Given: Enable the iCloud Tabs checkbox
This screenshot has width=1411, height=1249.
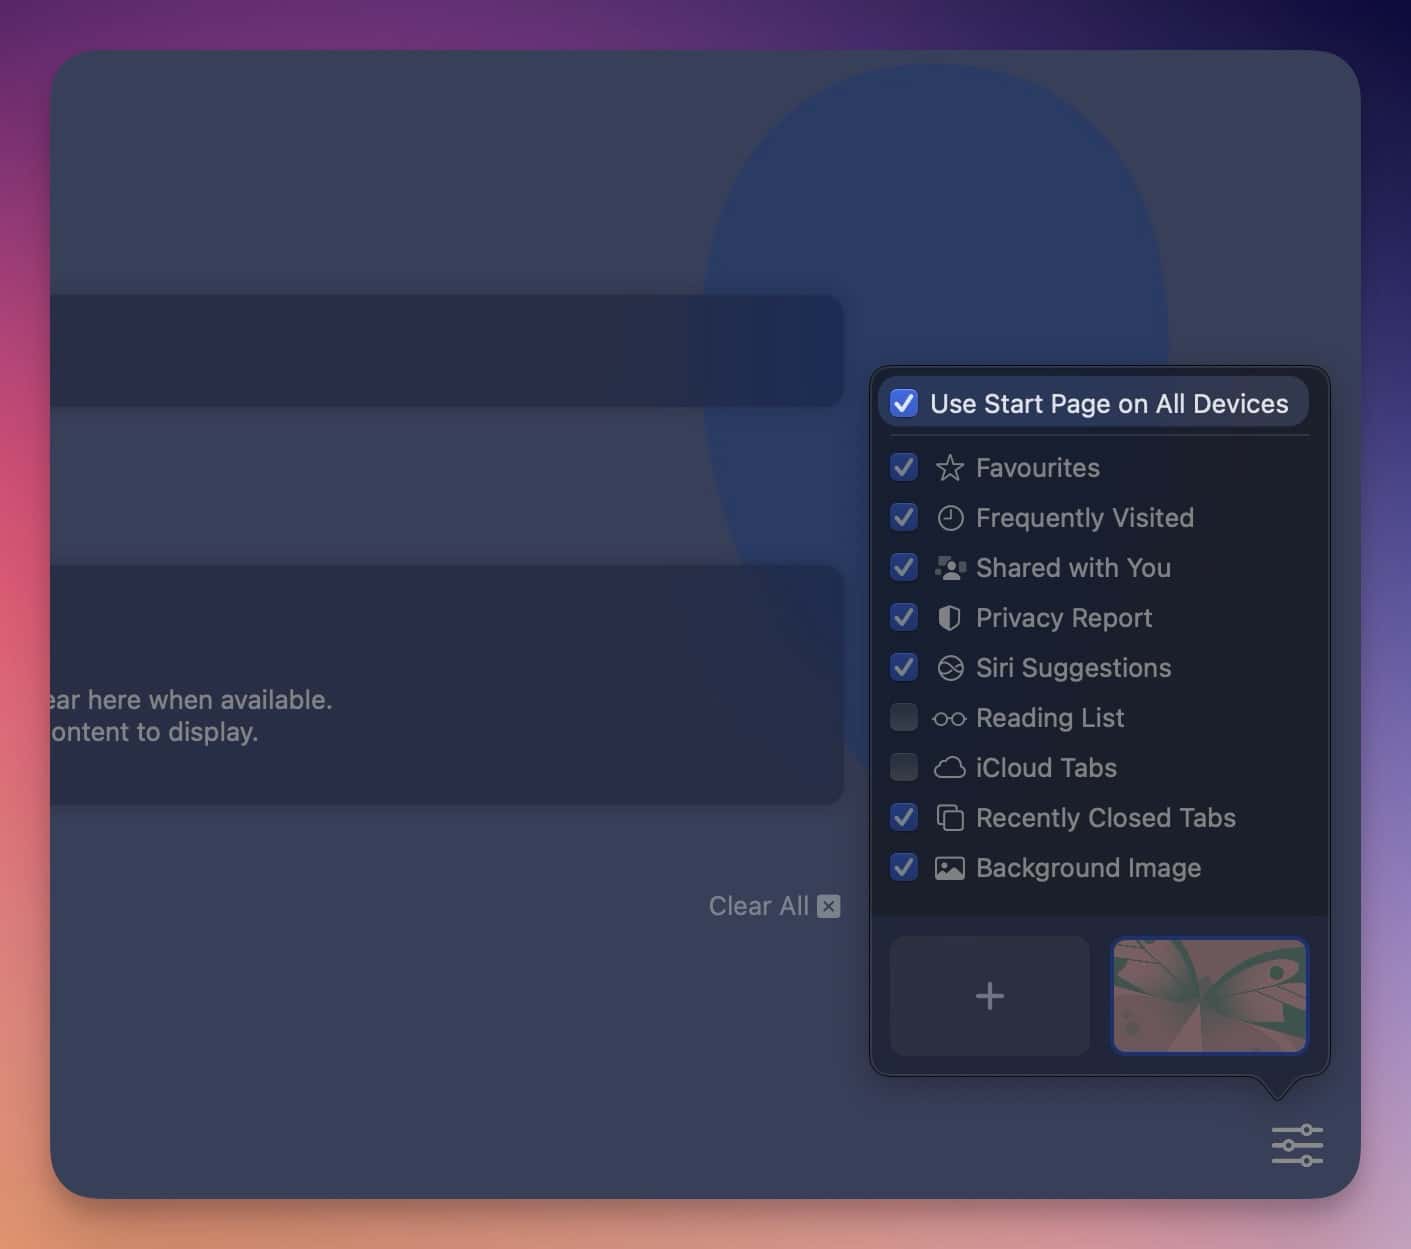Looking at the screenshot, I should point(903,767).
